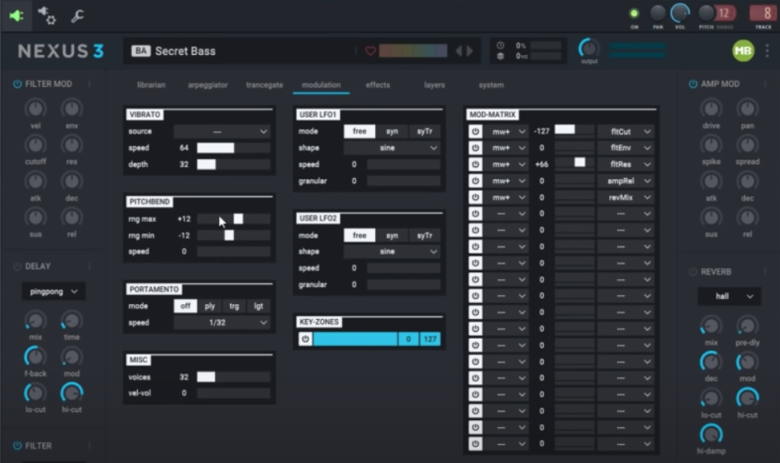Open the FILTER MOD options menu dots
This screenshot has width=780, height=463.
click(x=90, y=84)
